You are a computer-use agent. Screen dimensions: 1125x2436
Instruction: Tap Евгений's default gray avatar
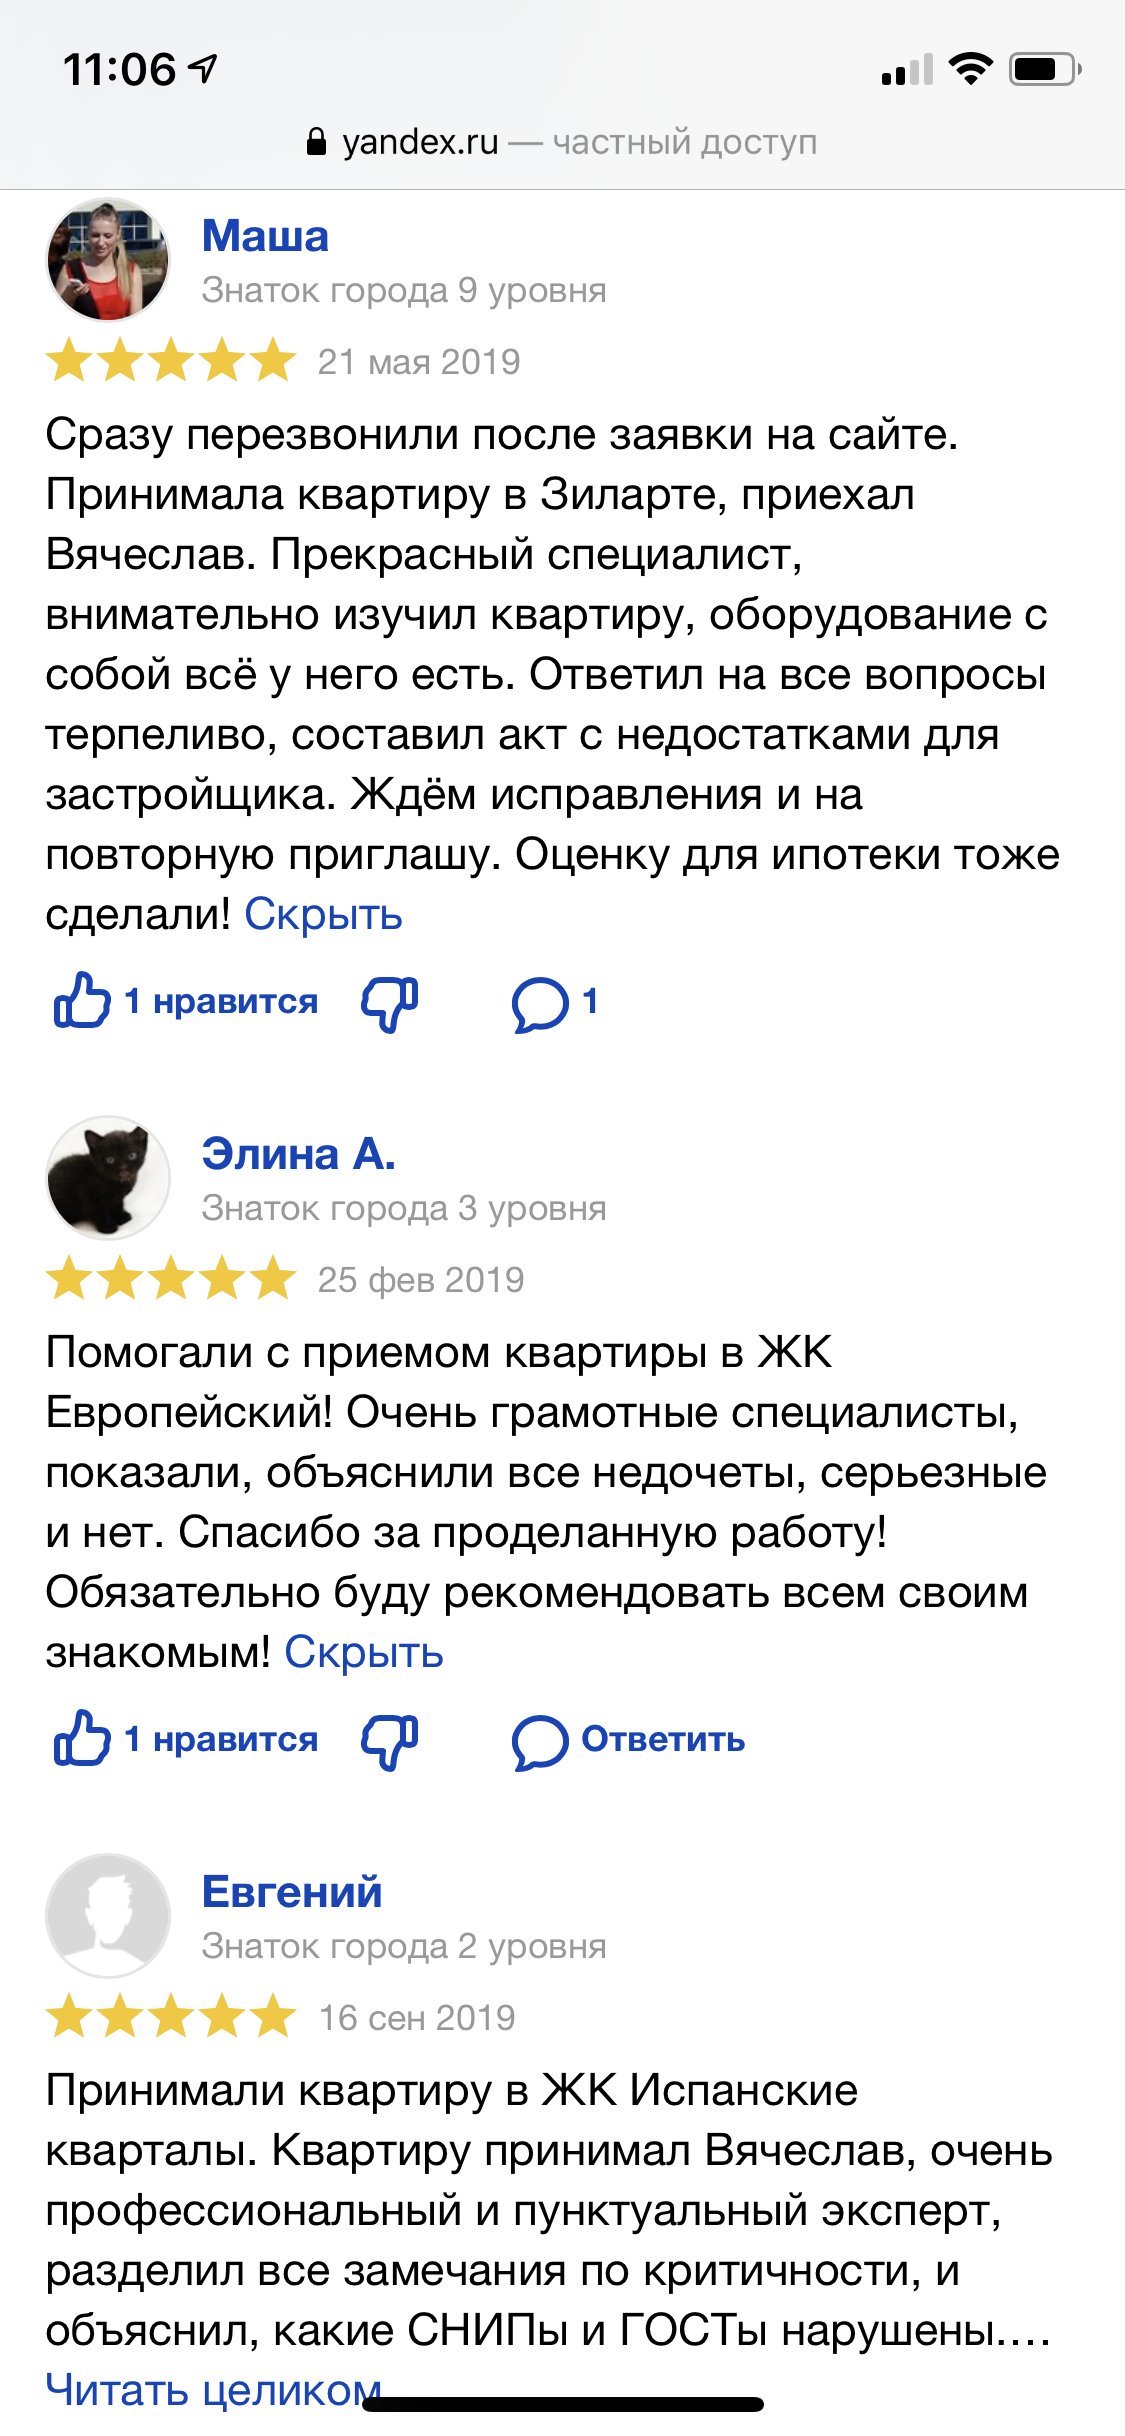(108, 1916)
